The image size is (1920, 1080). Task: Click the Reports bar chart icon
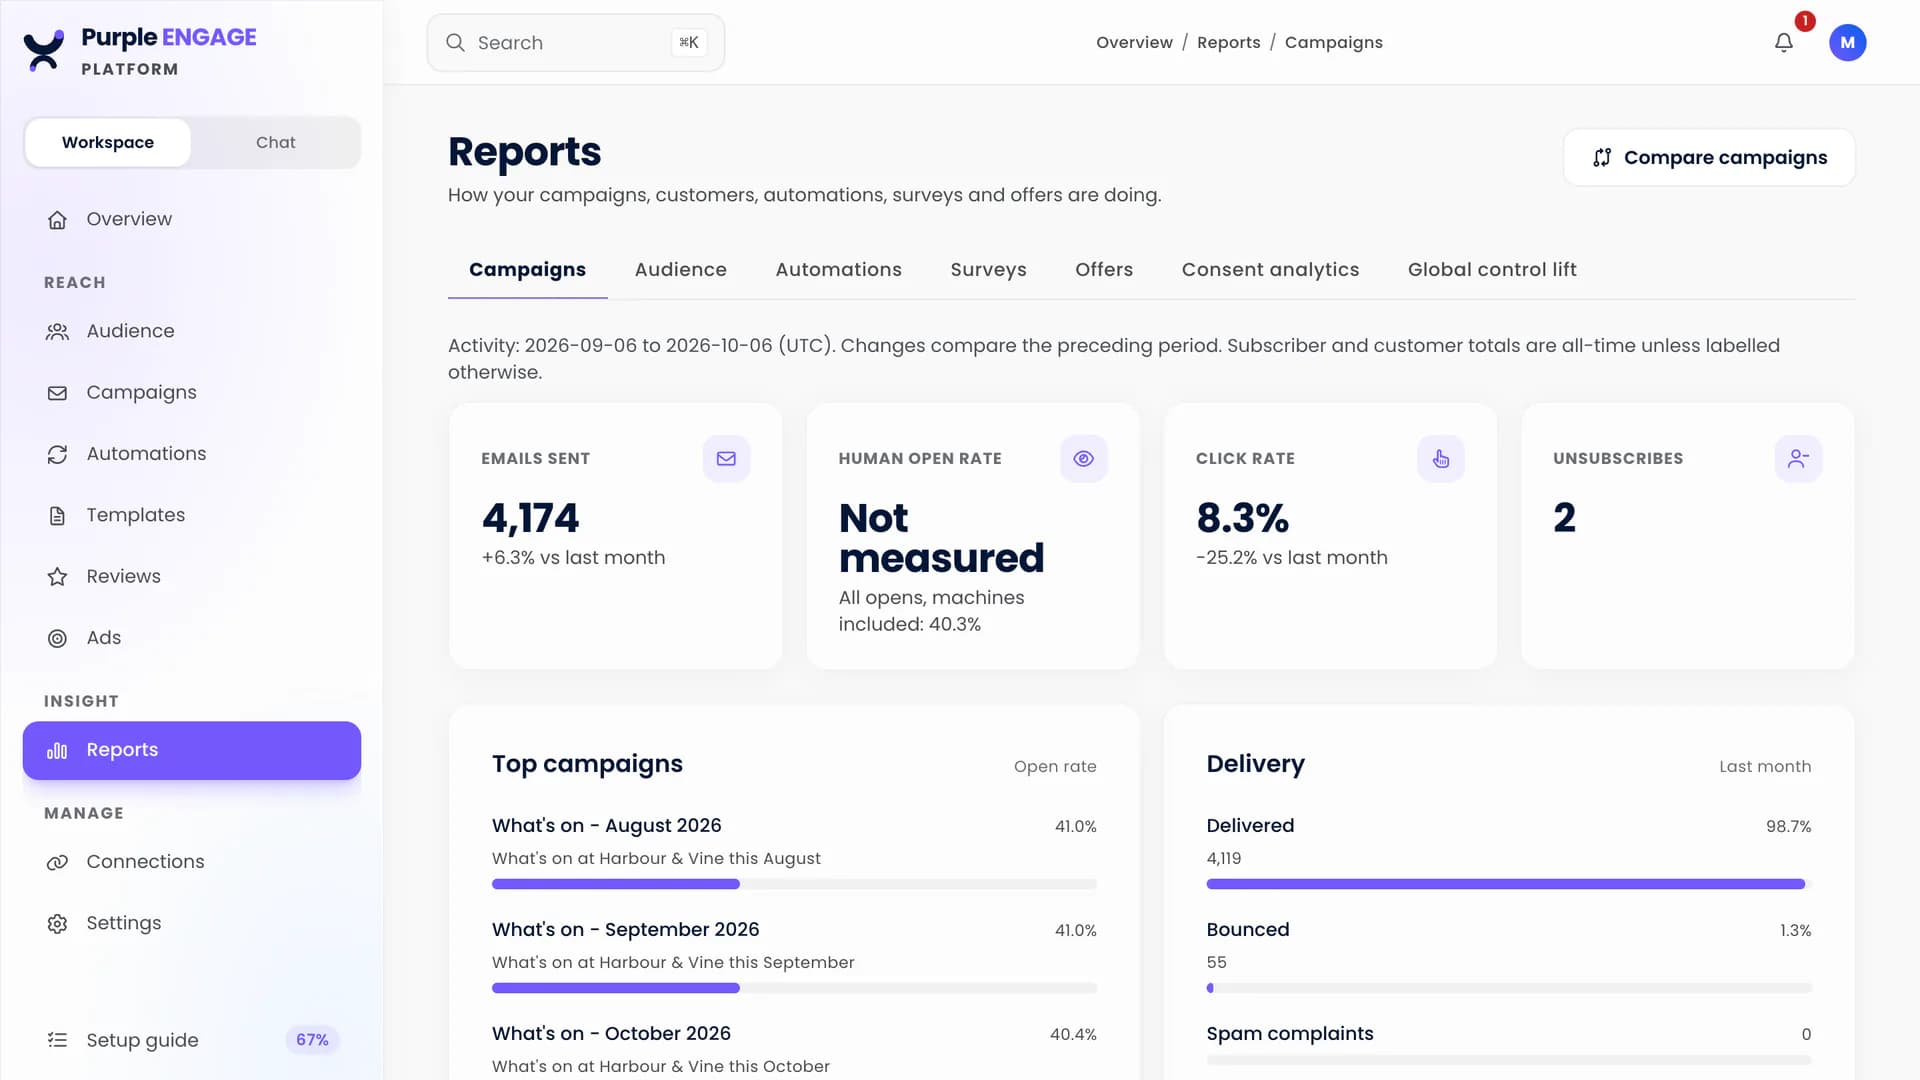[57, 750]
